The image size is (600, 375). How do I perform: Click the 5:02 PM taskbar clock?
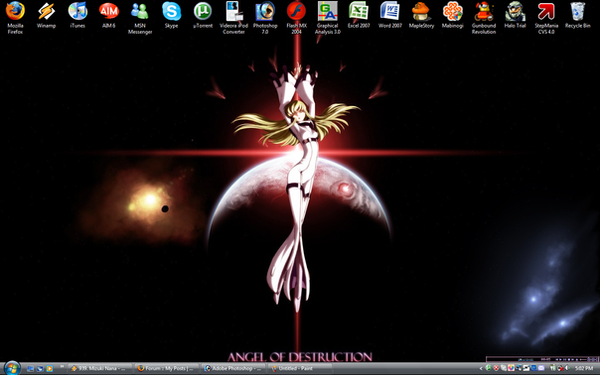[x=584, y=368]
